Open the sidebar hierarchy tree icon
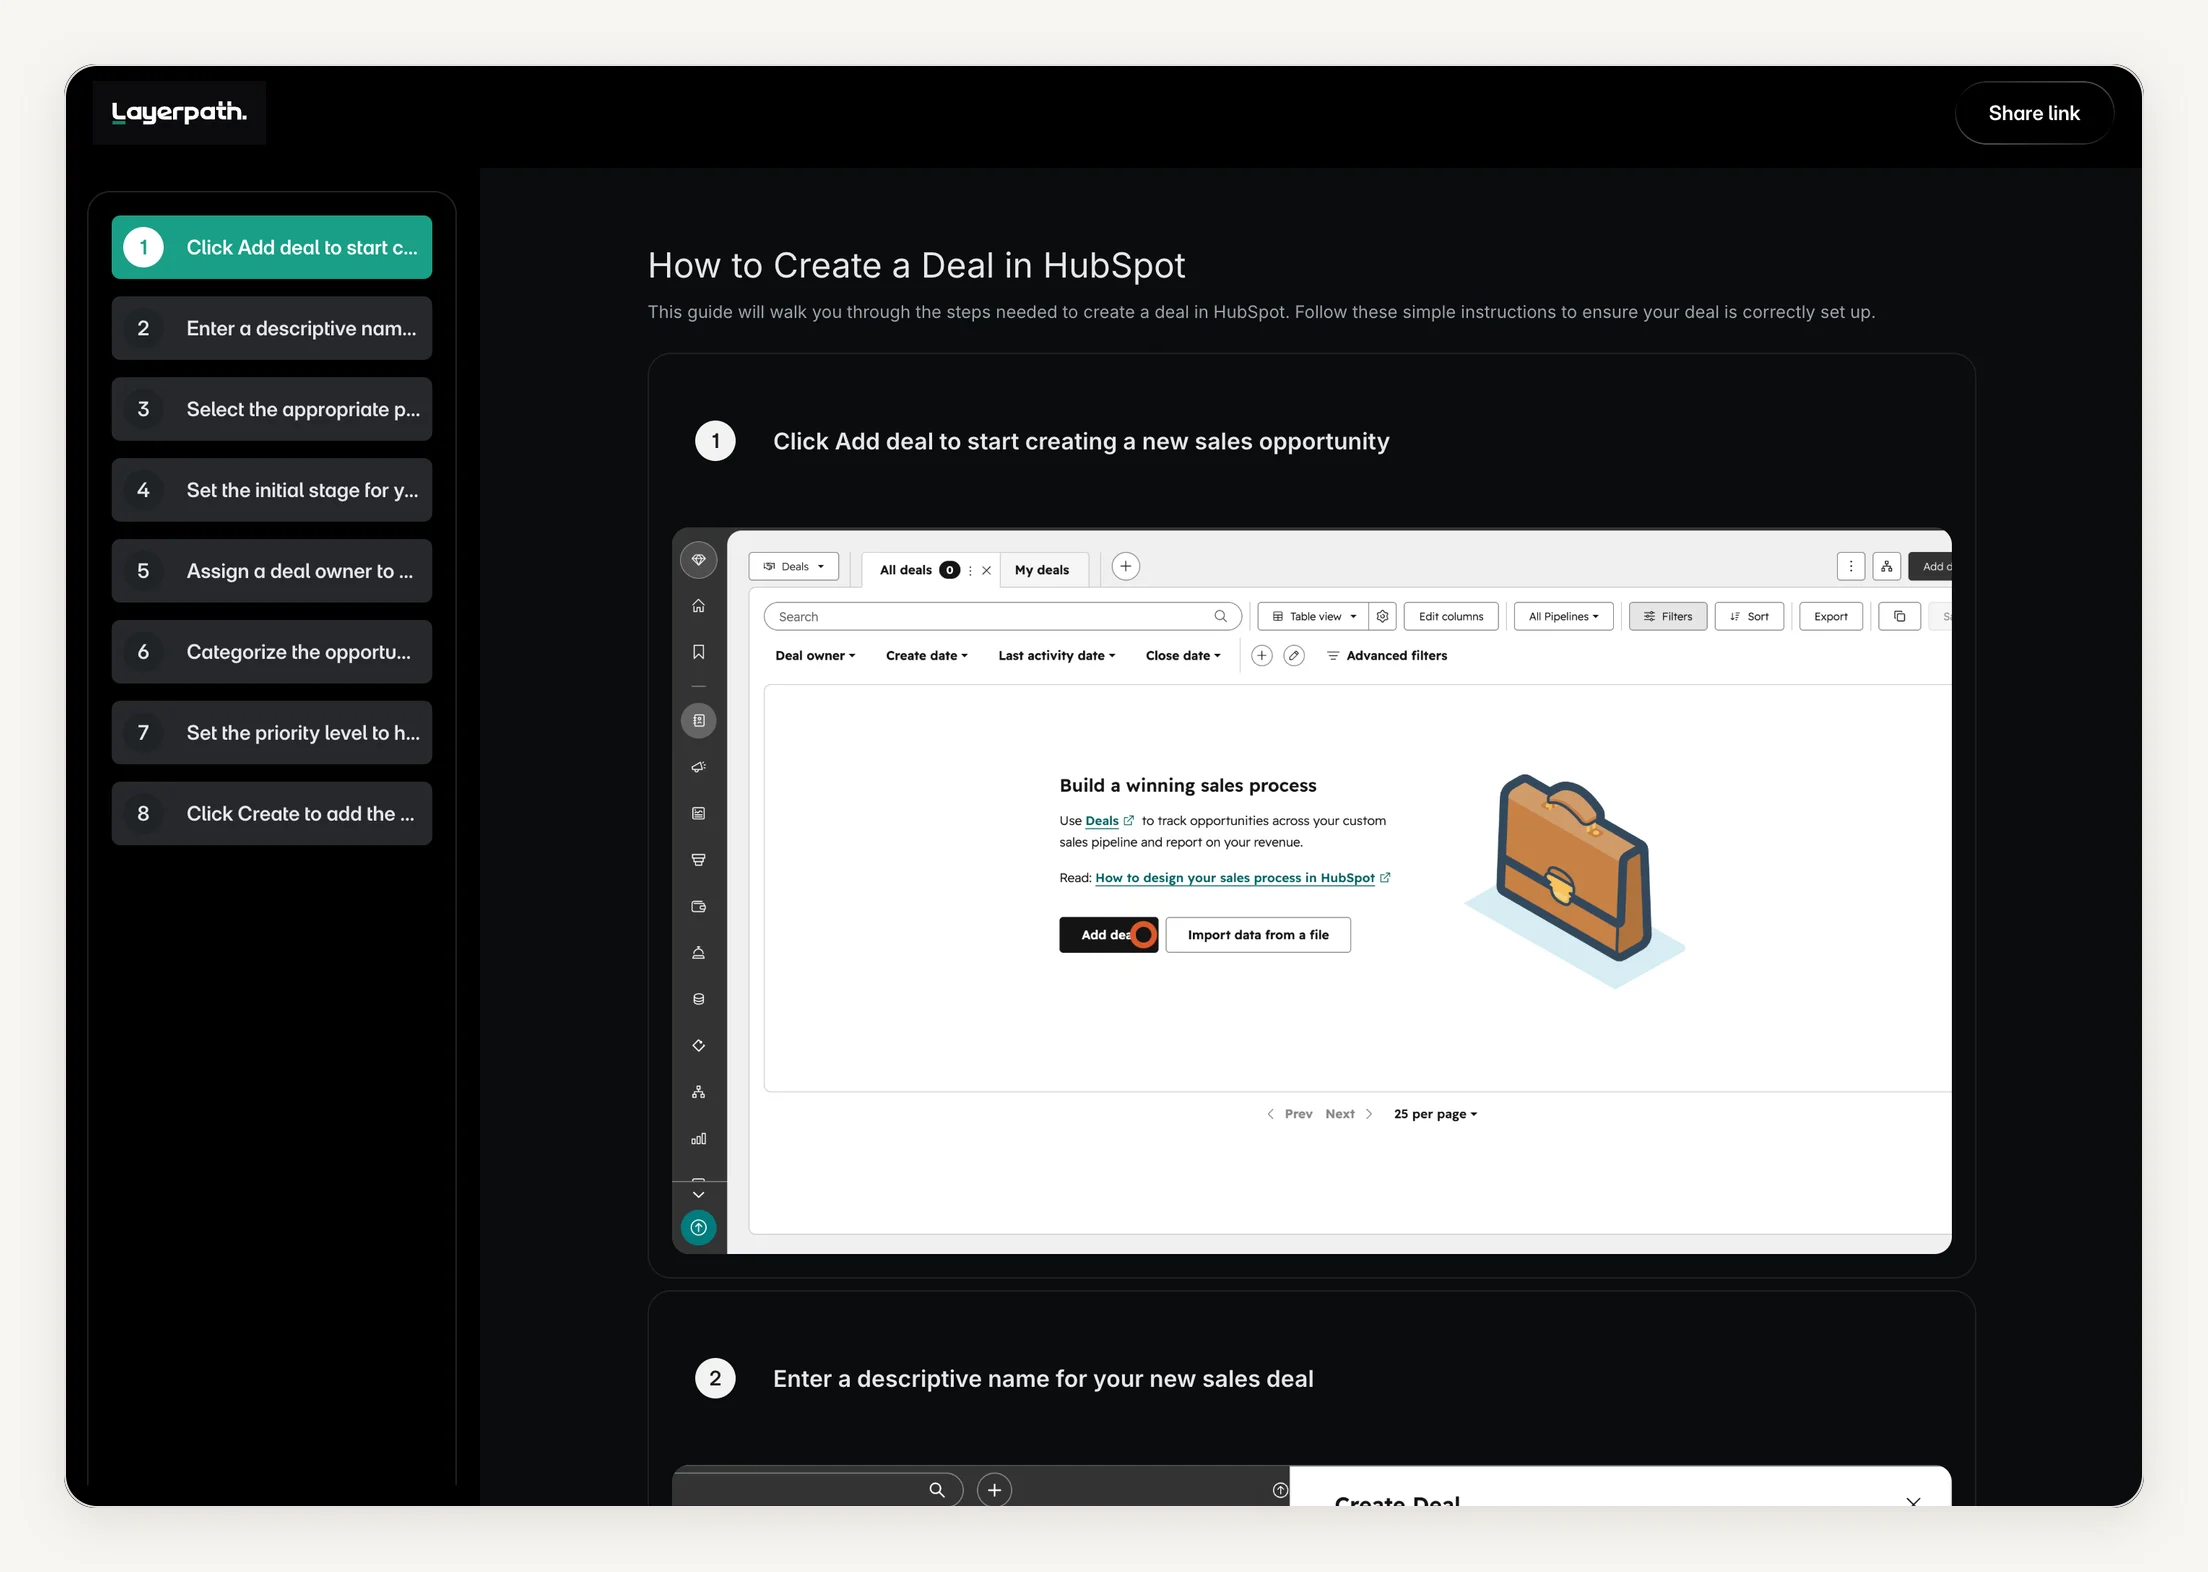This screenshot has height=1572, width=2208. [698, 1092]
